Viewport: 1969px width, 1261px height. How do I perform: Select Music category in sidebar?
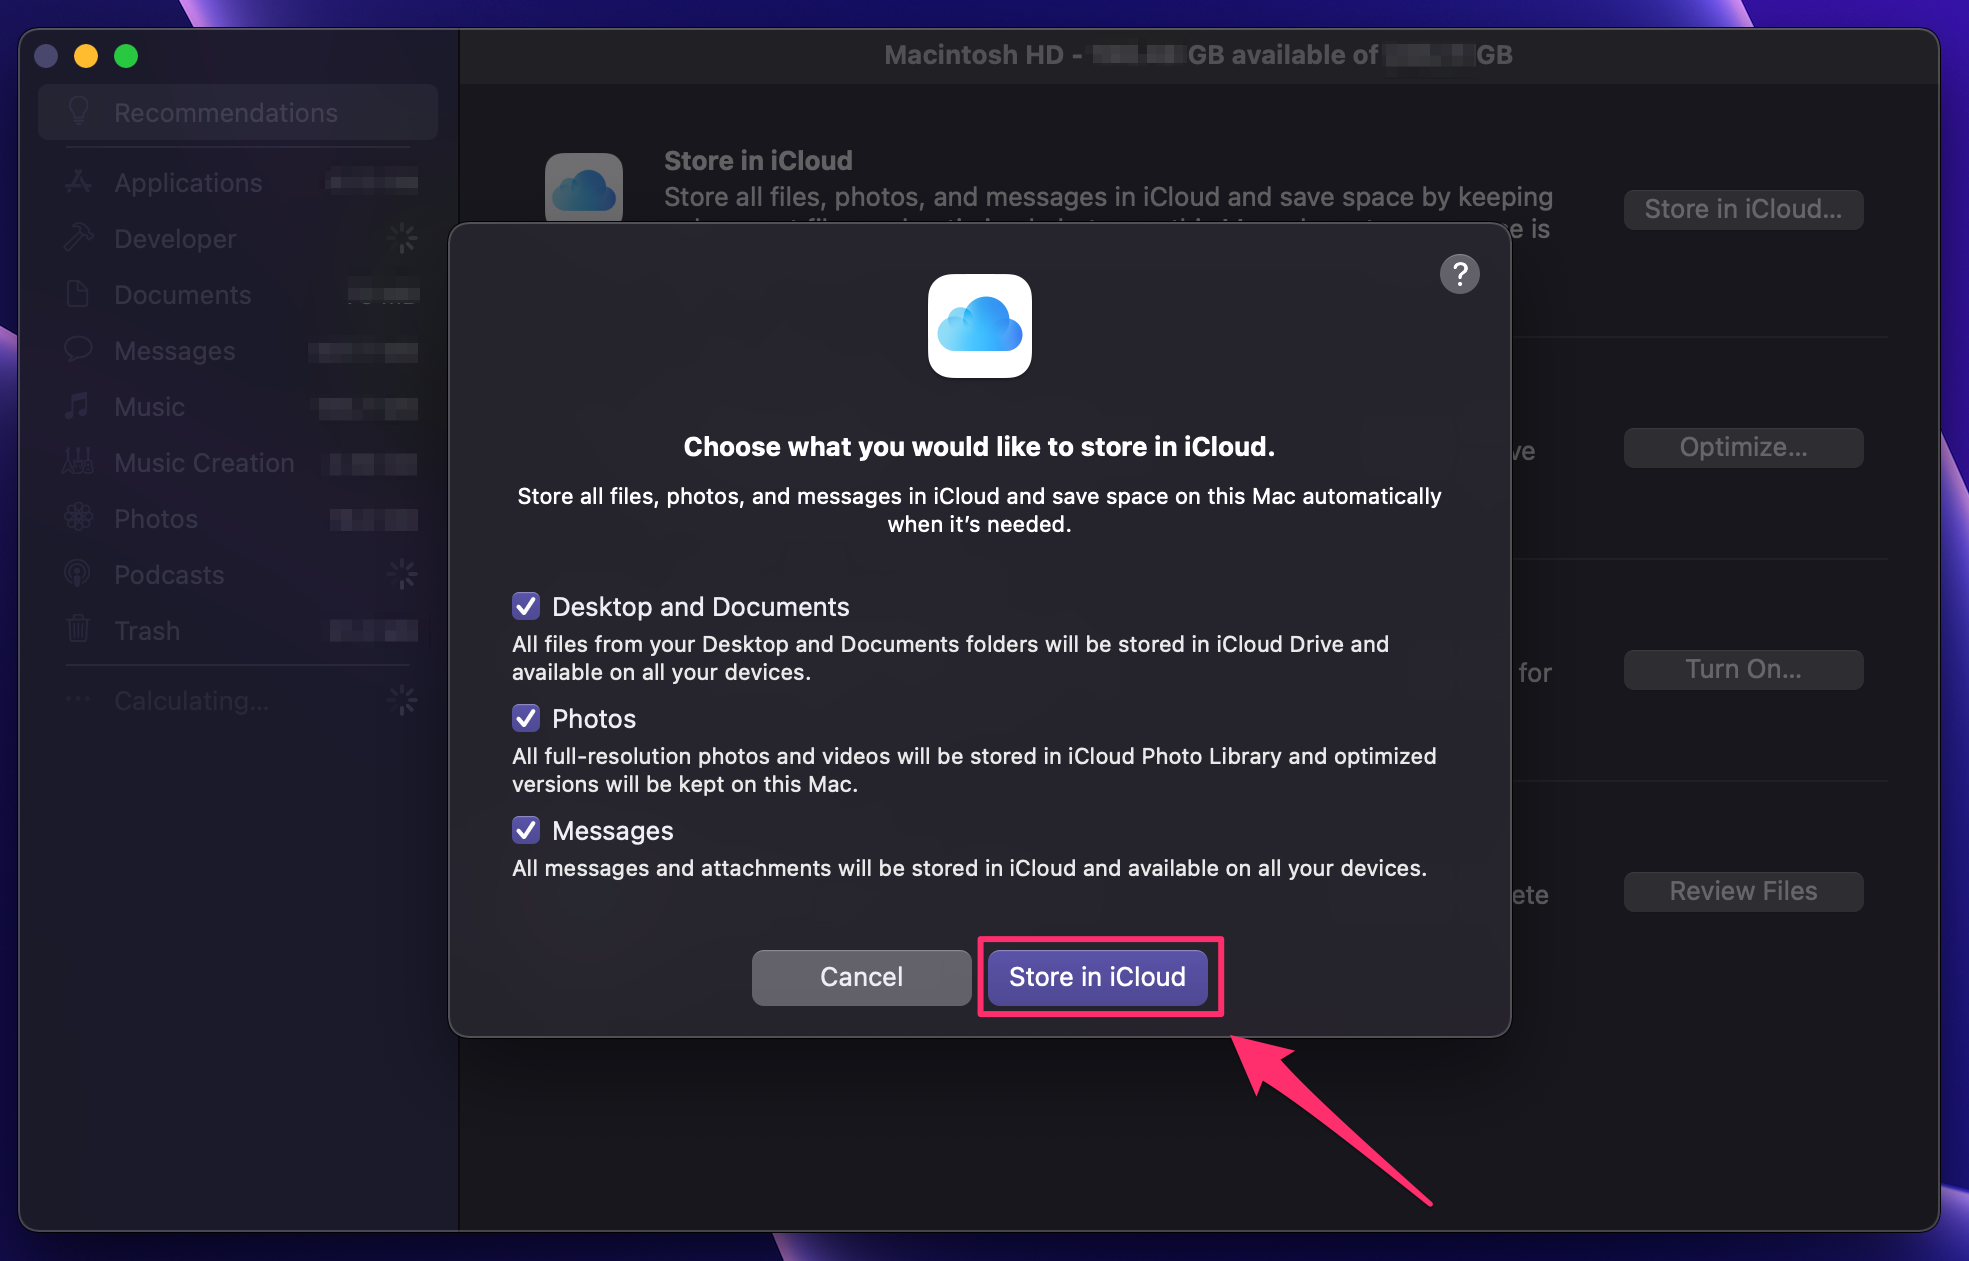(x=238, y=406)
